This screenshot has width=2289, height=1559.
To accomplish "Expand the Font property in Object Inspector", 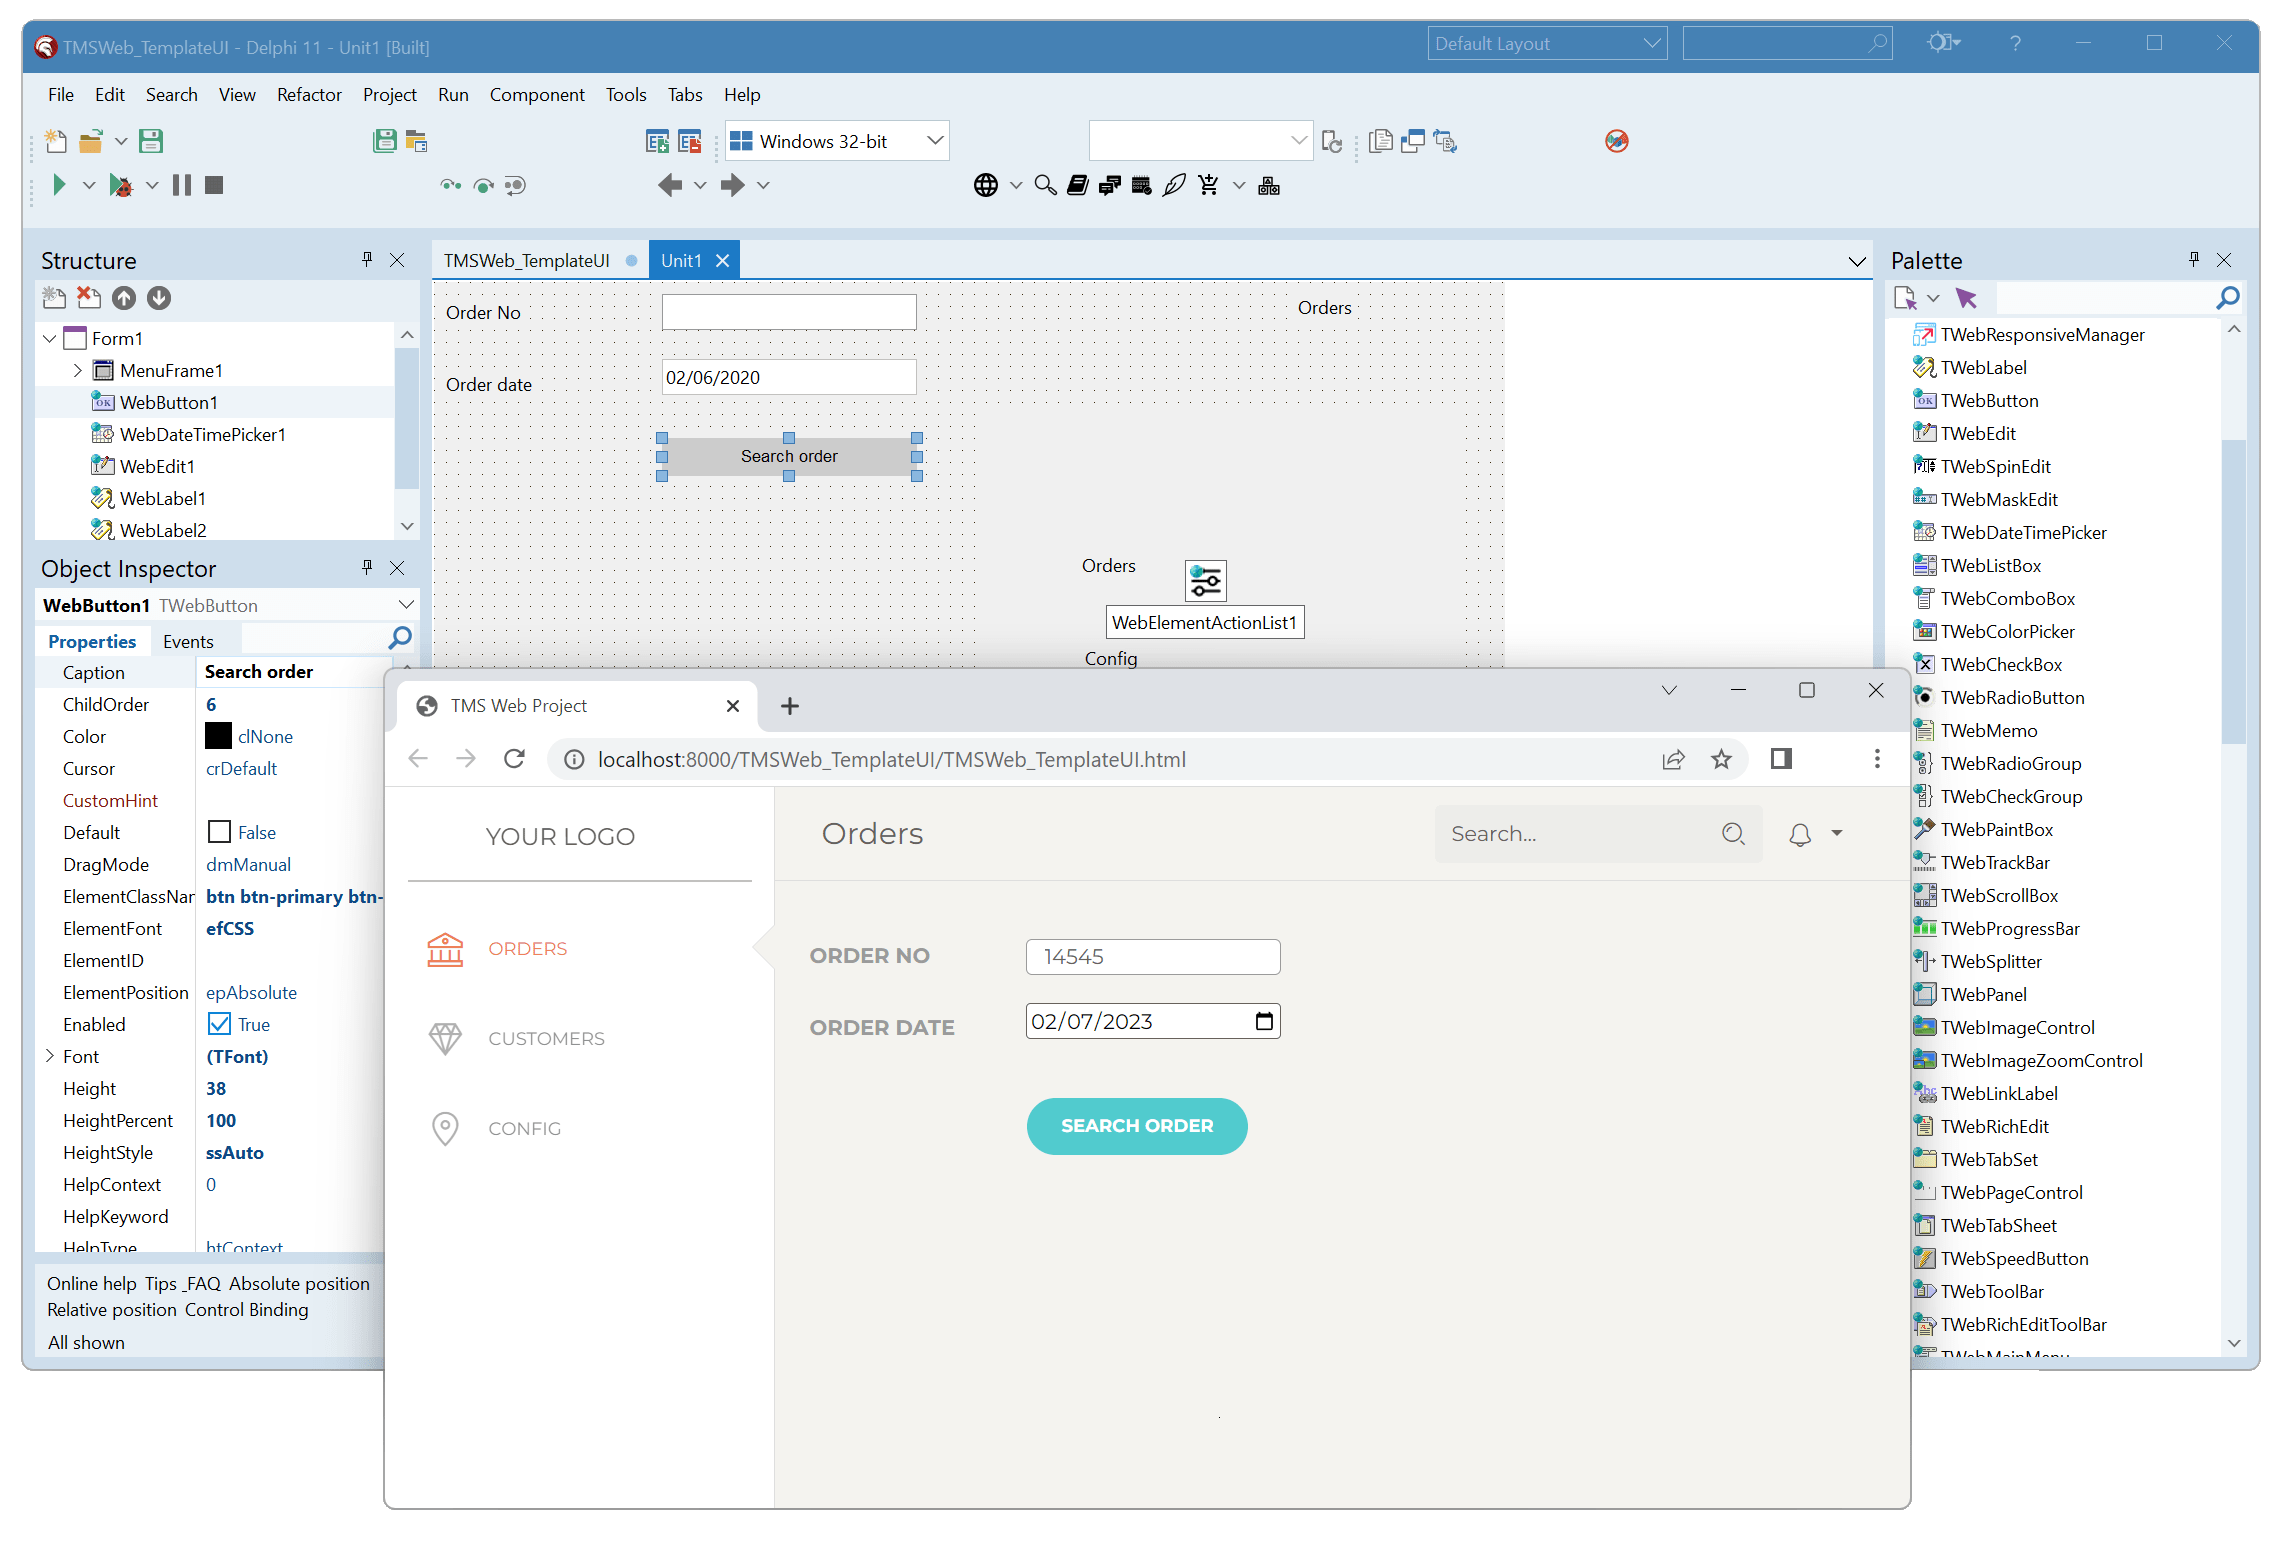I will coord(50,1056).
